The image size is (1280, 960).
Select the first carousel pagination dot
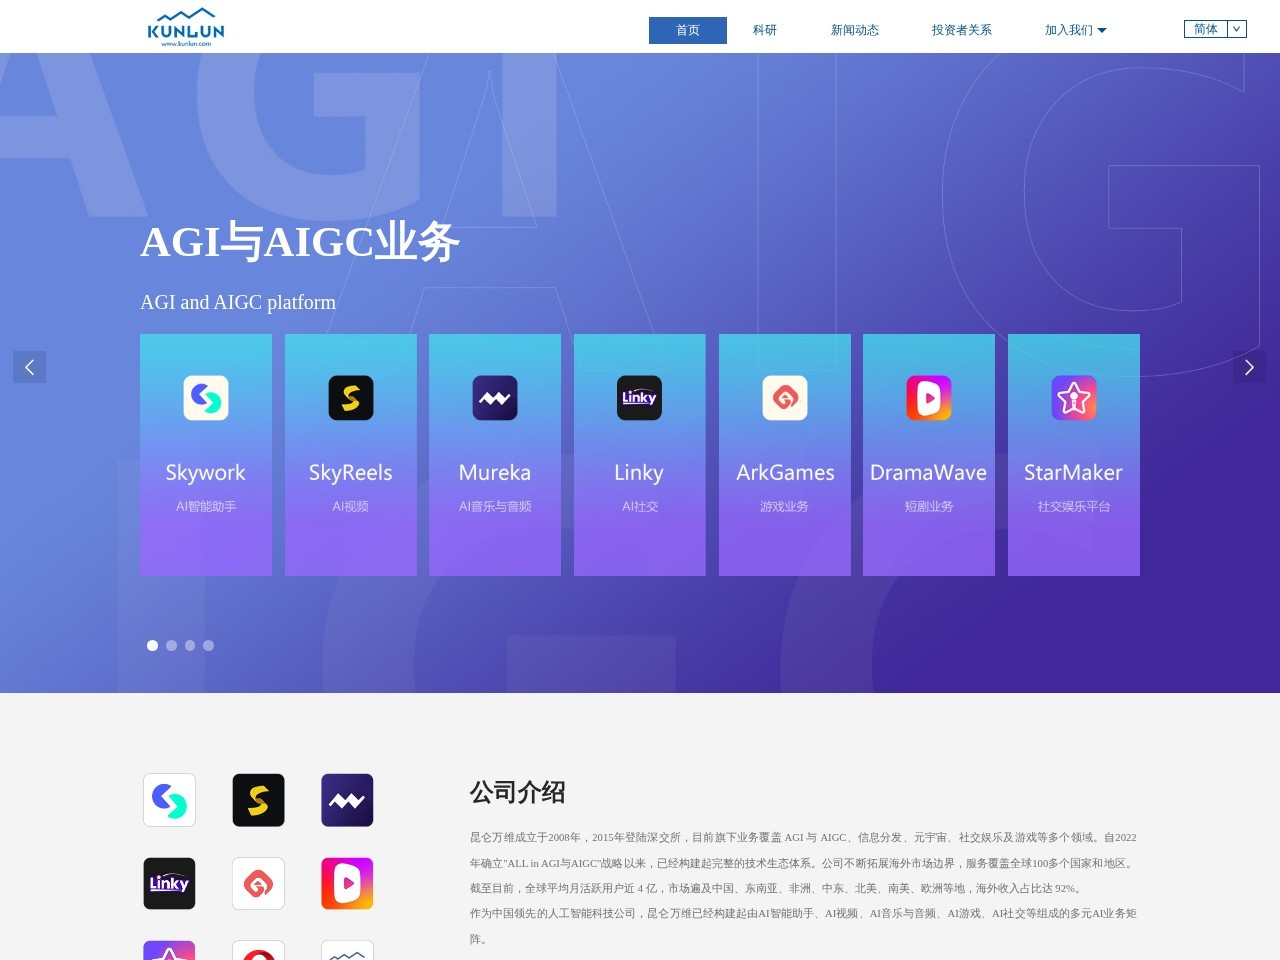152,645
